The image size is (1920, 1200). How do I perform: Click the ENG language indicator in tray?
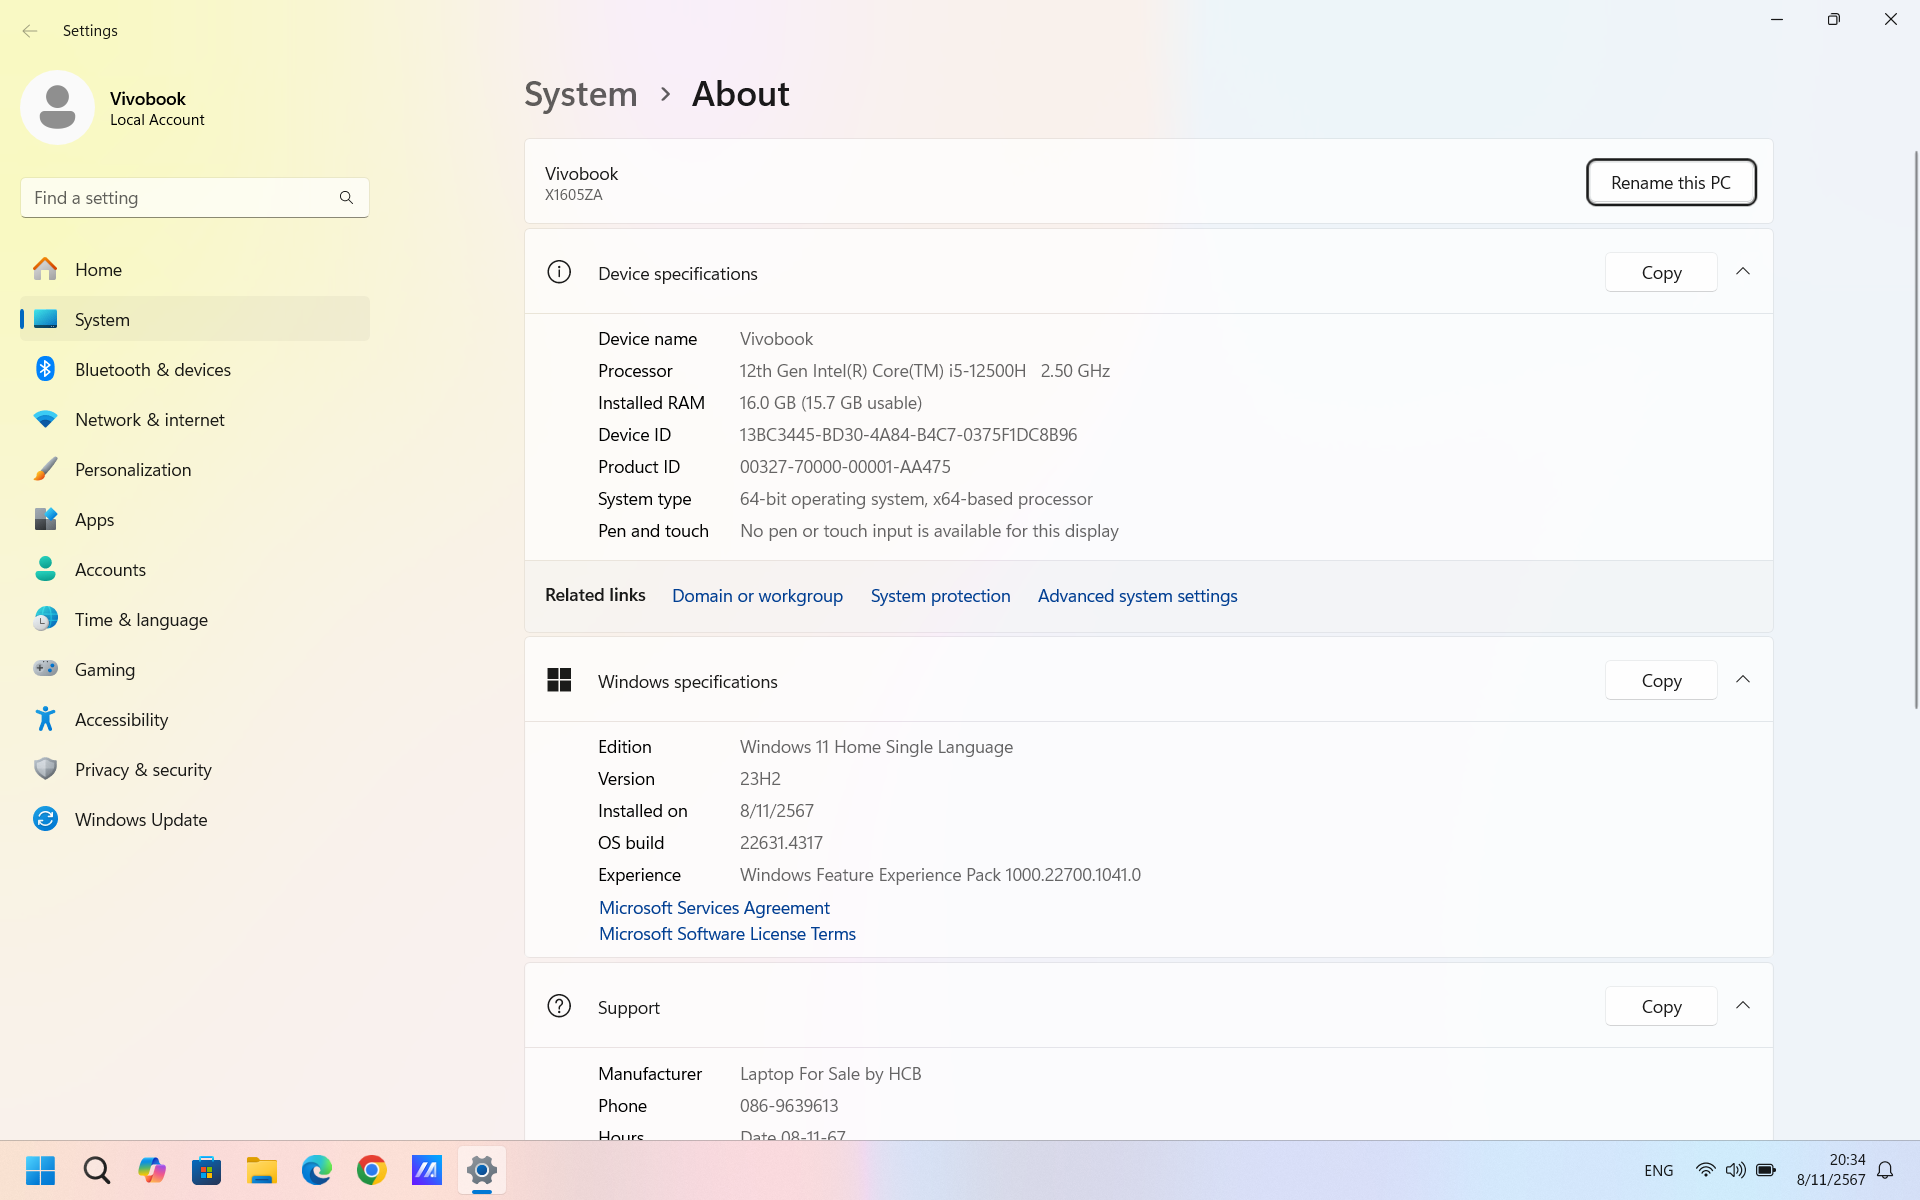point(1658,1170)
